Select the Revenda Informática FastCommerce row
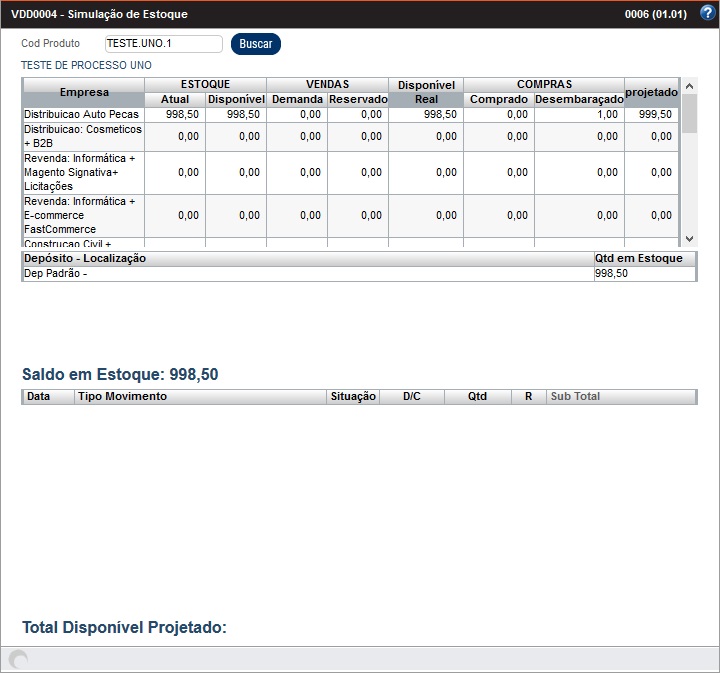This screenshot has height=673, width=720. (x=82, y=215)
